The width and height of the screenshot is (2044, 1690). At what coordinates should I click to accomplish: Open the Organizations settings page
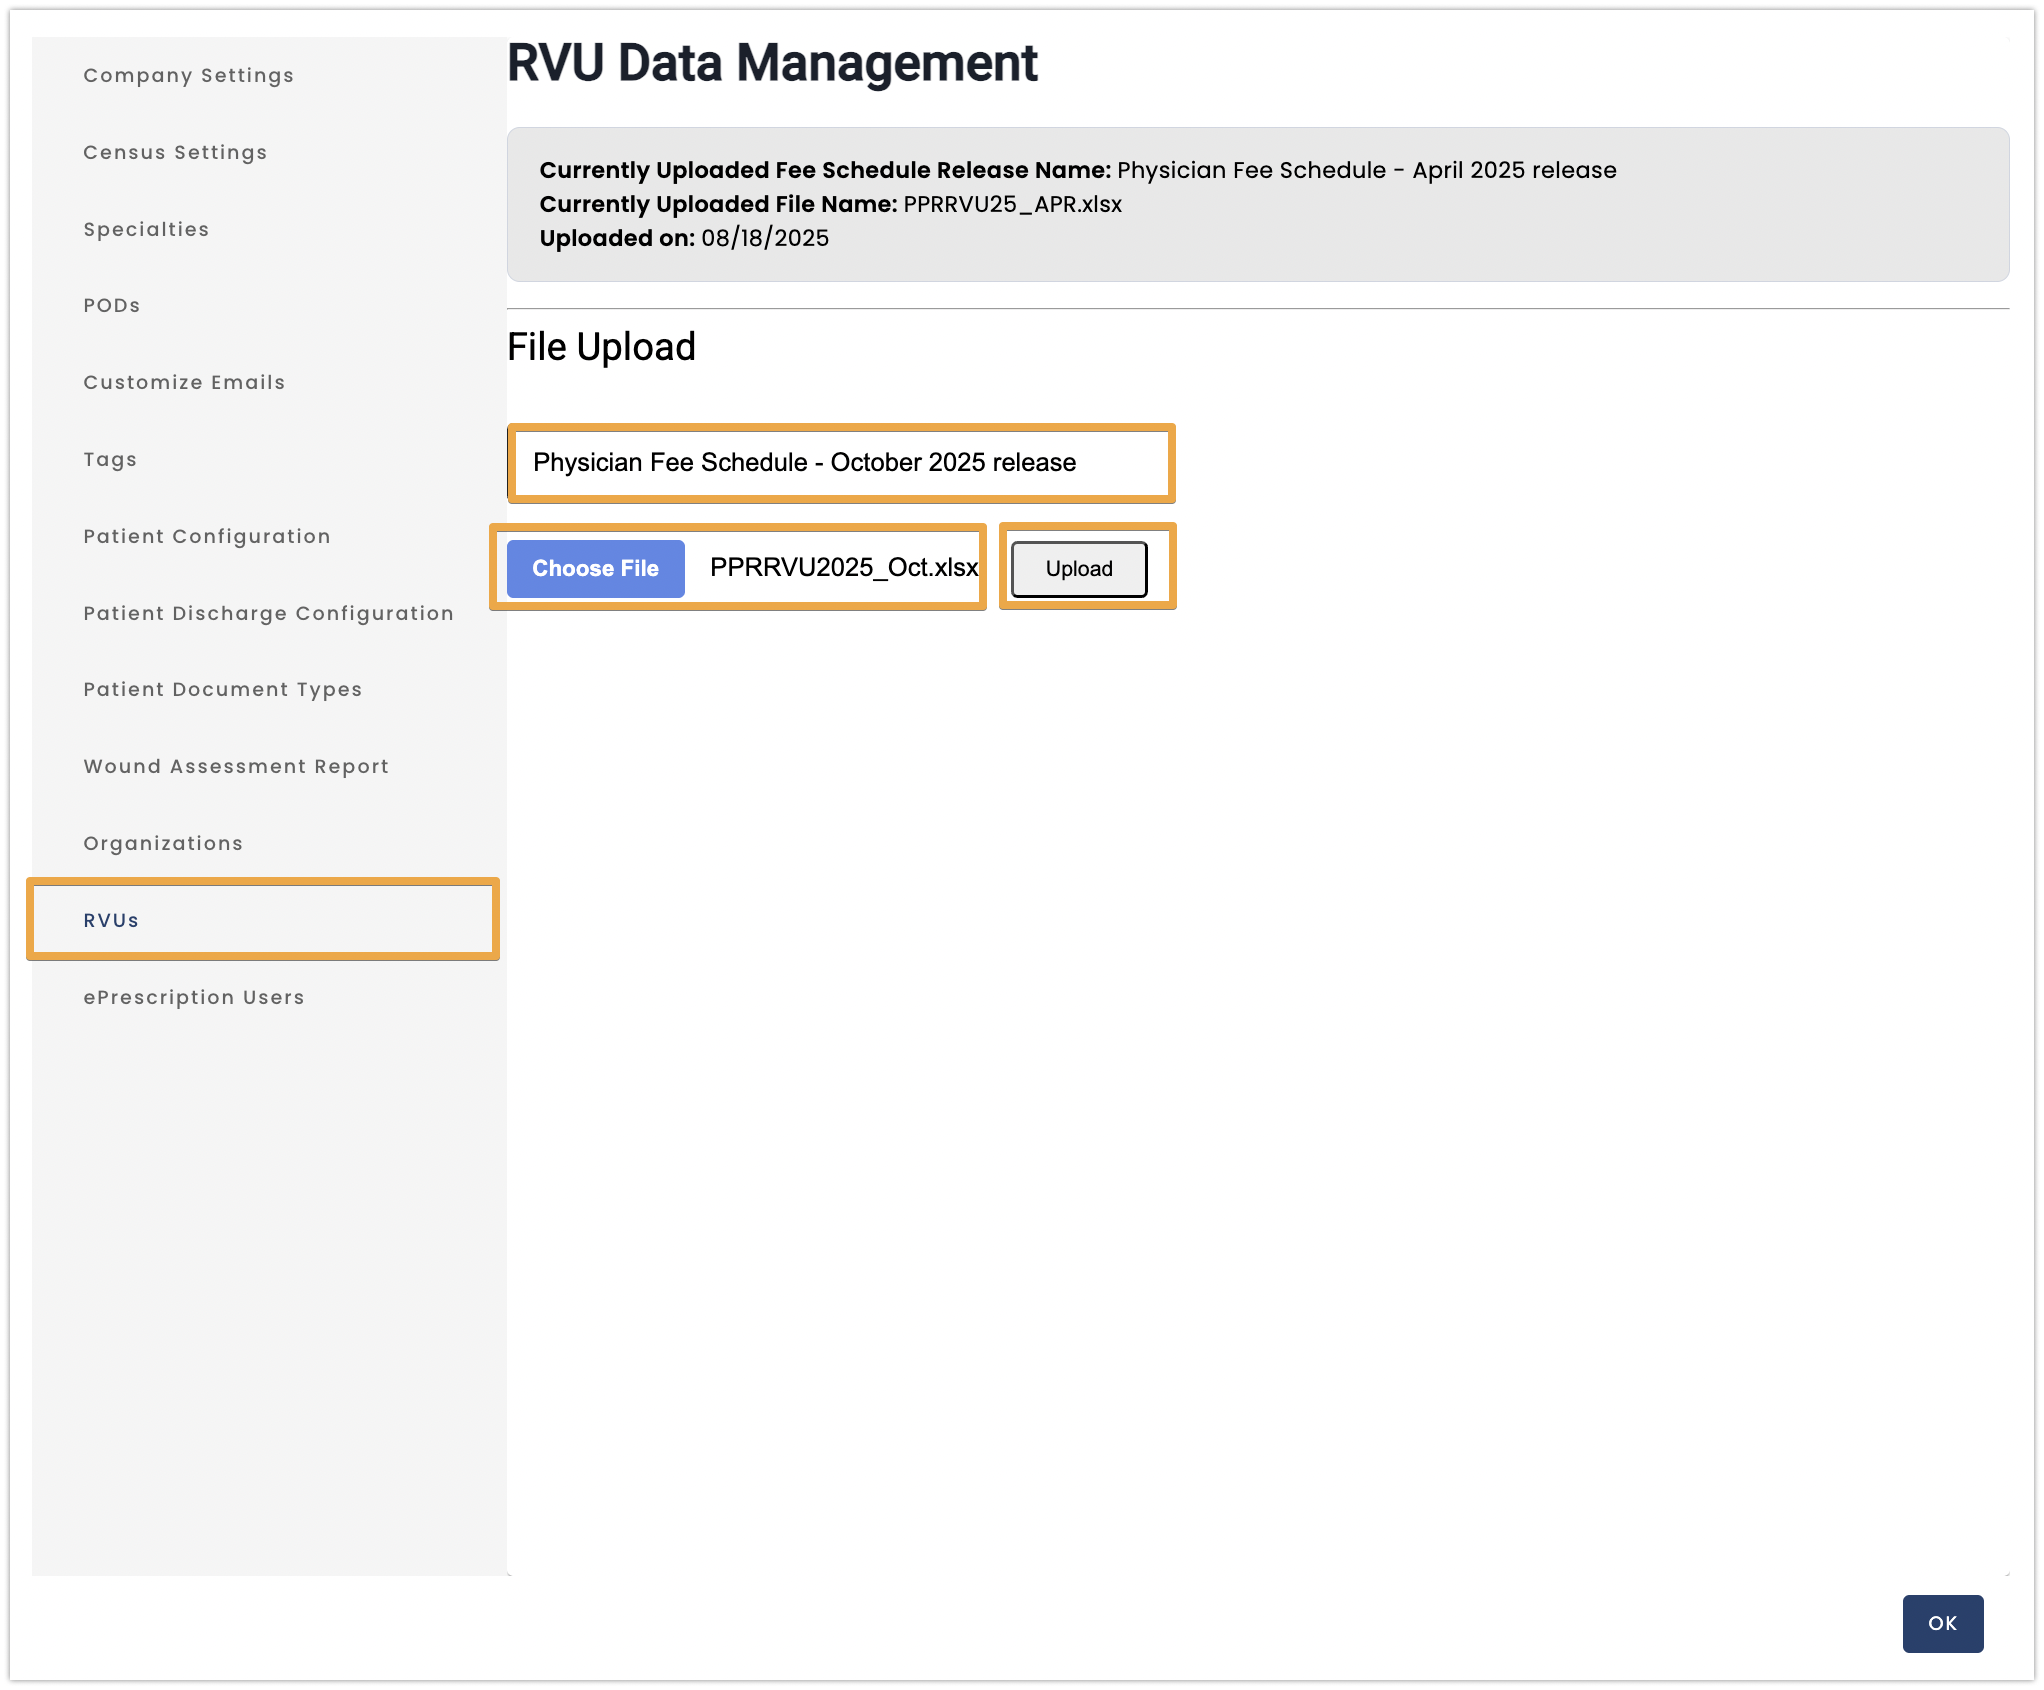click(x=163, y=843)
